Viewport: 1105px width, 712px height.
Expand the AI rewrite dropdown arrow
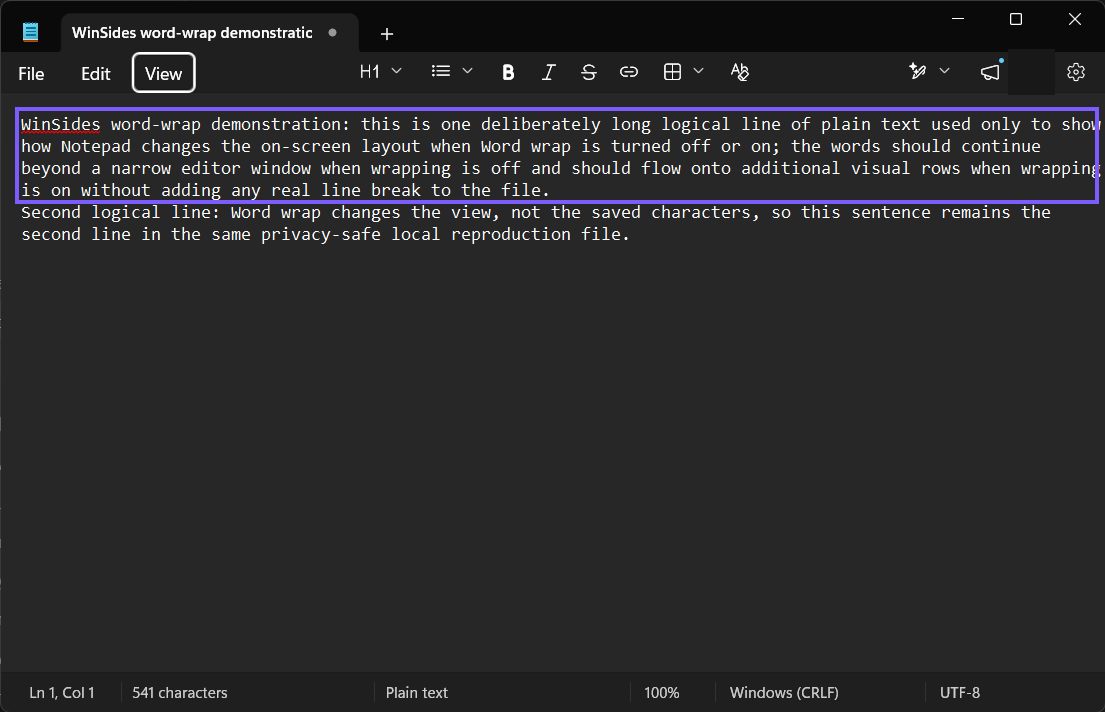(945, 71)
